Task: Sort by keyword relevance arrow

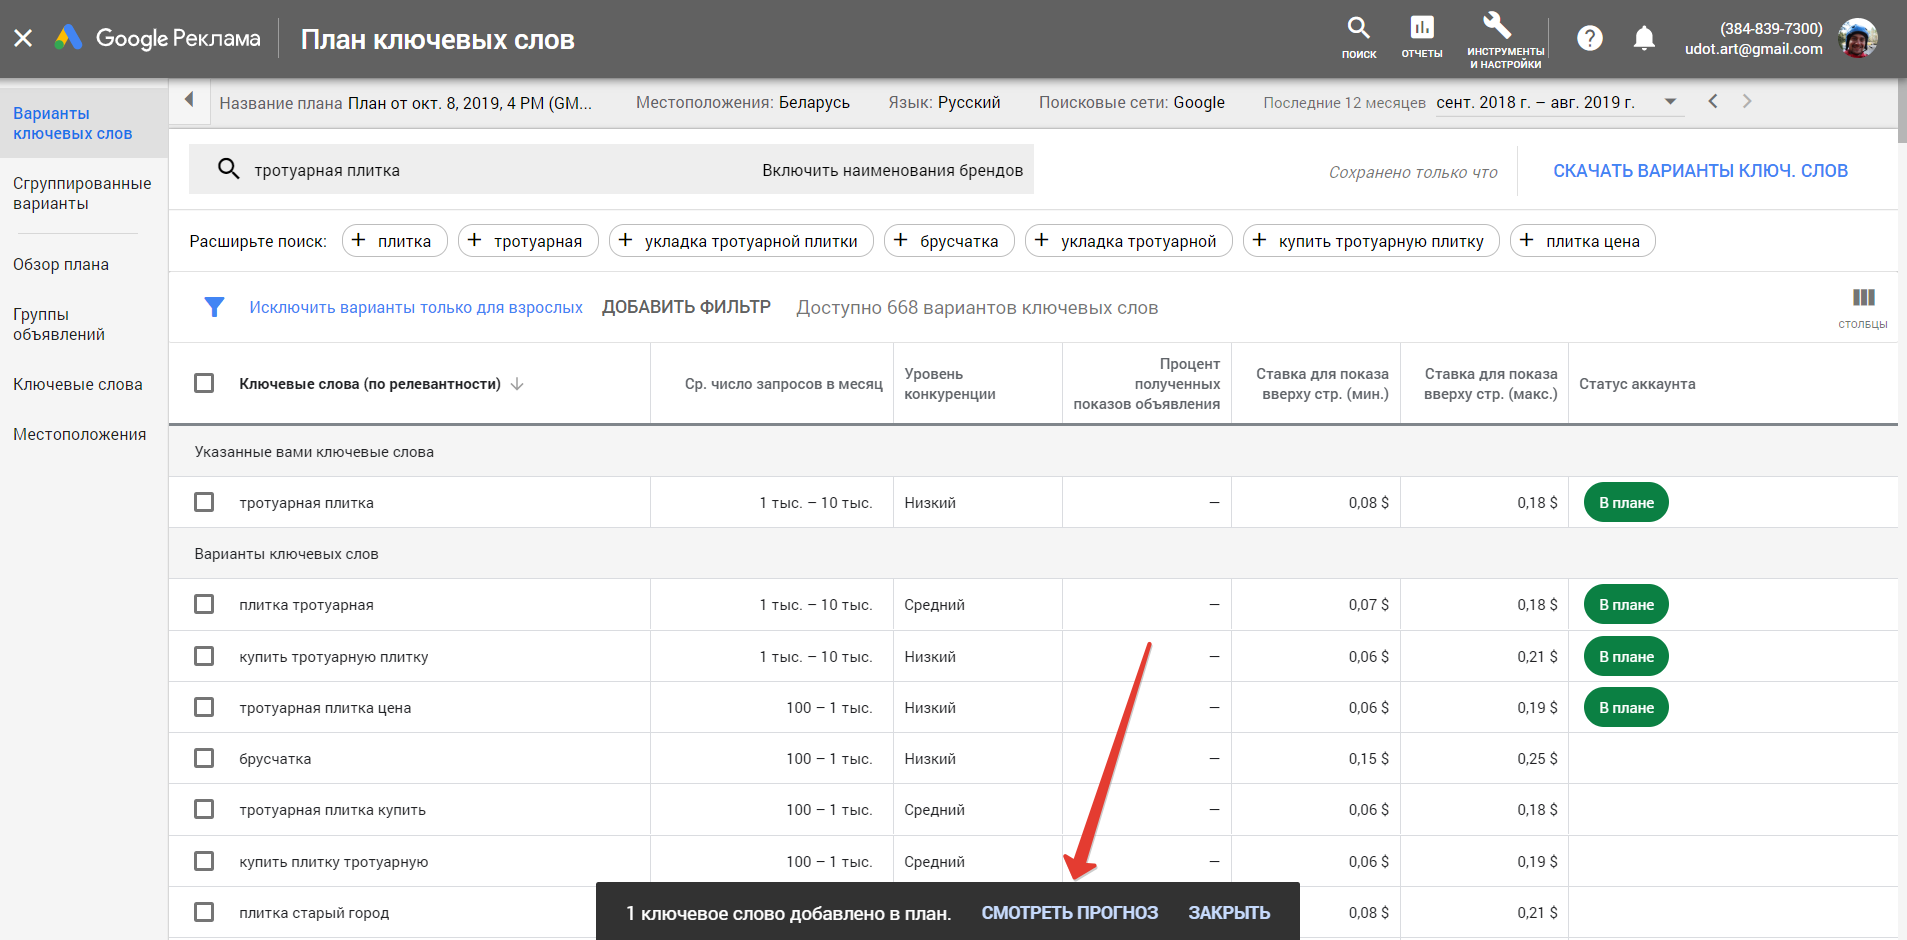Action: tap(517, 384)
